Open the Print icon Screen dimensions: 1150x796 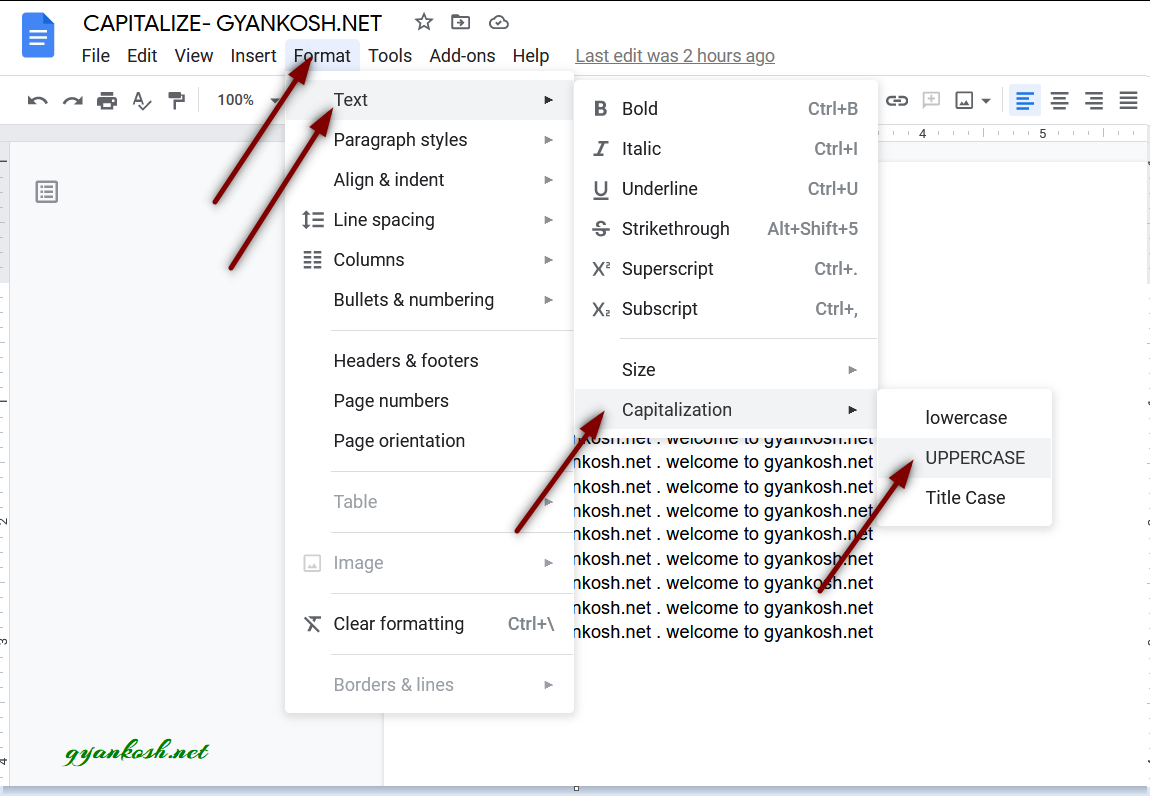click(x=107, y=99)
